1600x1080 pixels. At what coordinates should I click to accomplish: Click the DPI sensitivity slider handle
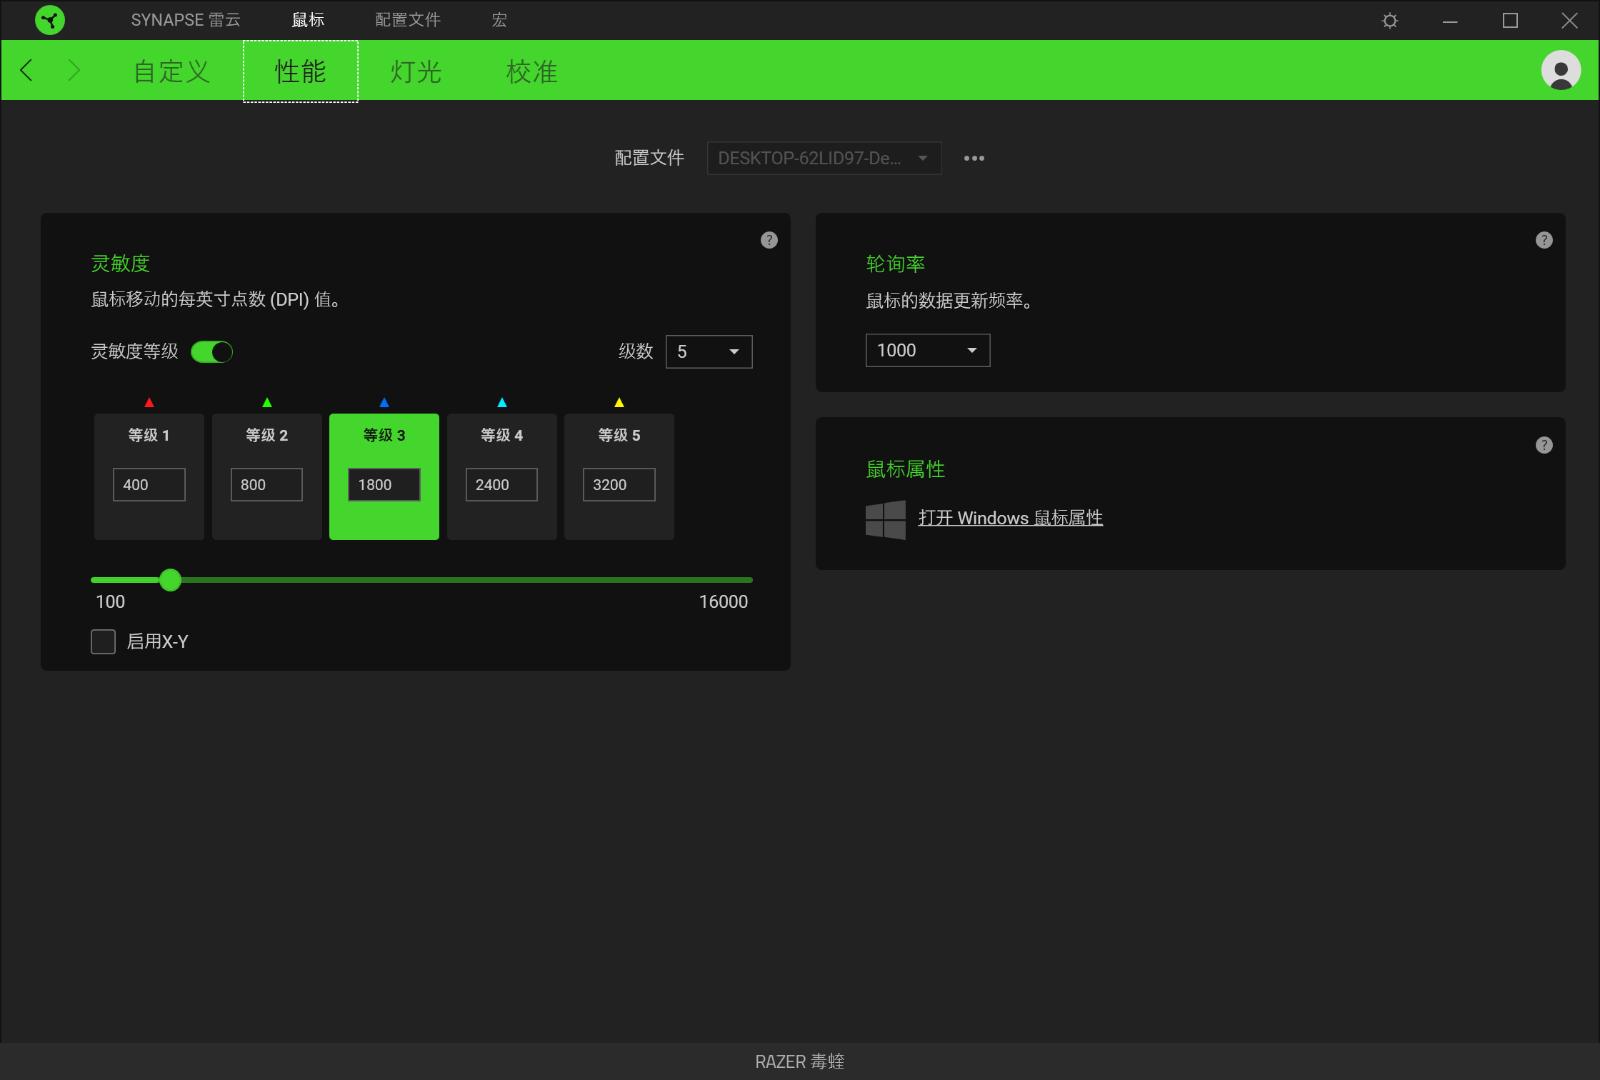pyautogui.click(x=171, y=580)
